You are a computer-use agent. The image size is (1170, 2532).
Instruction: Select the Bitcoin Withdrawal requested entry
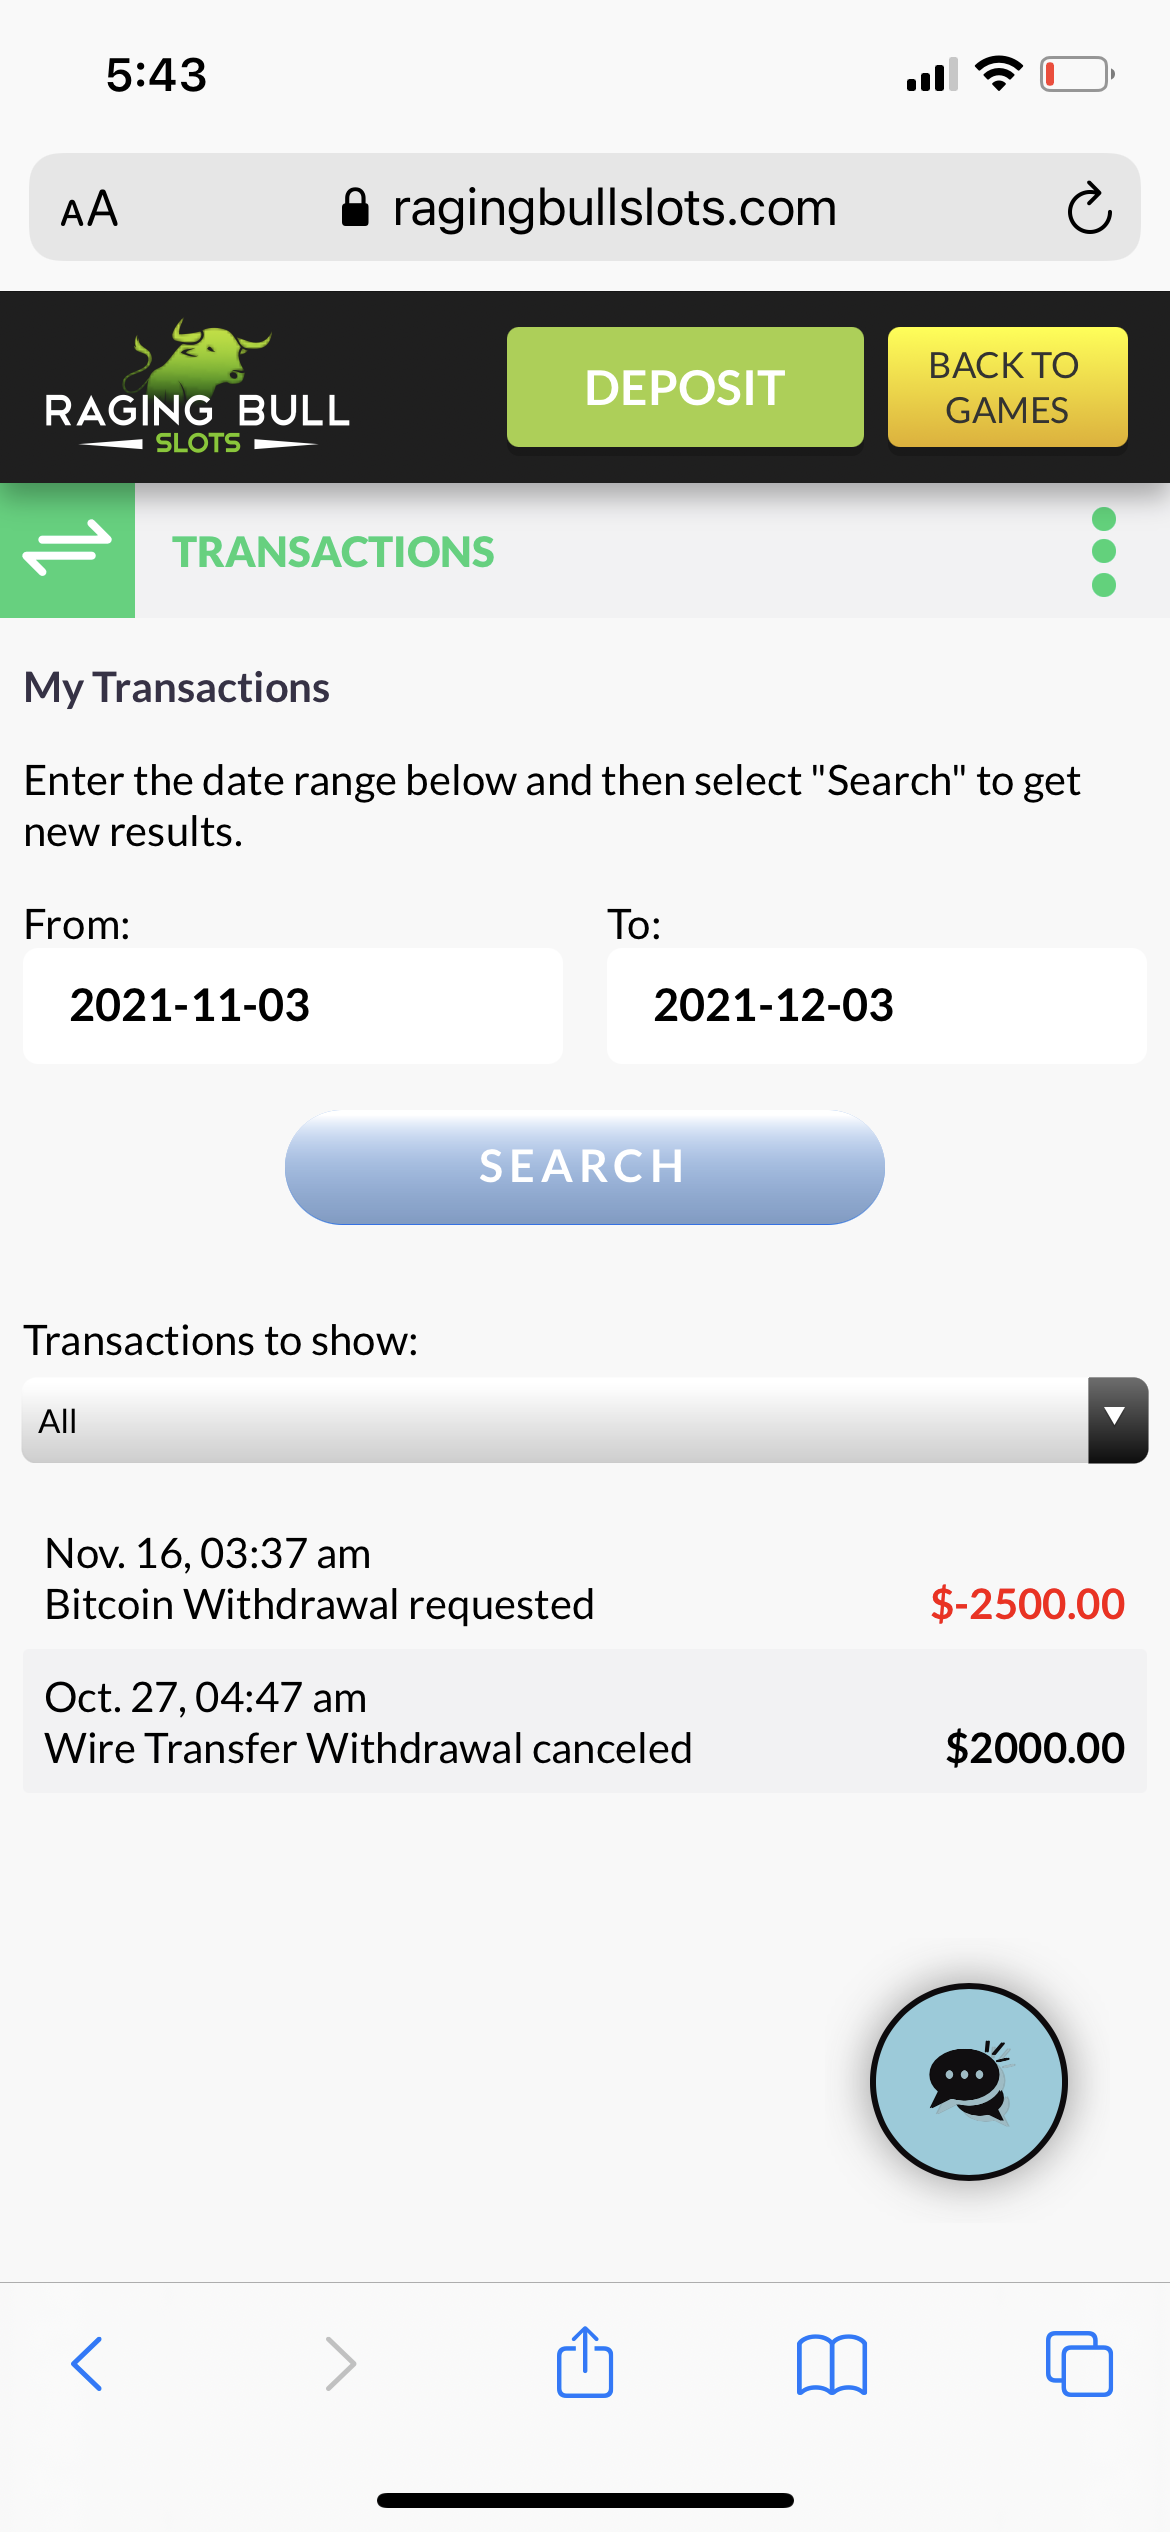[x=584, y=1579]
